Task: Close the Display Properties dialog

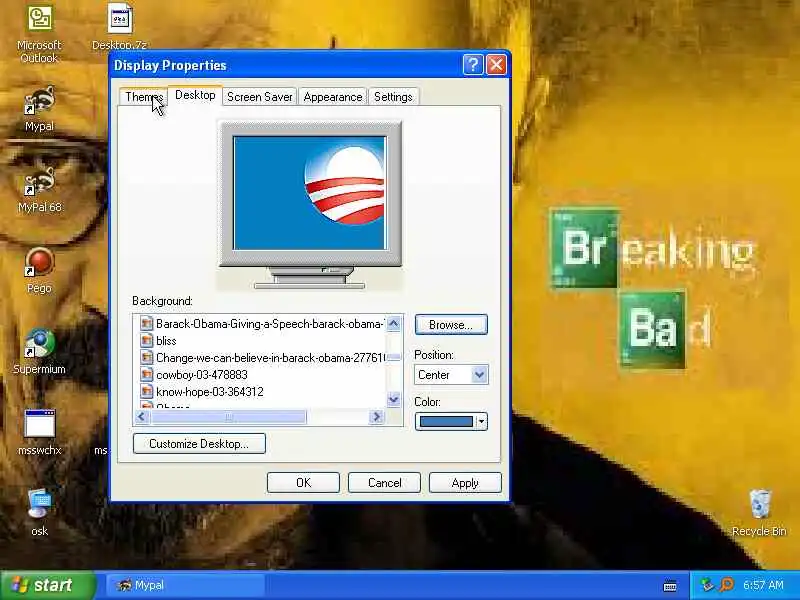Action: [x=496, y=65]
